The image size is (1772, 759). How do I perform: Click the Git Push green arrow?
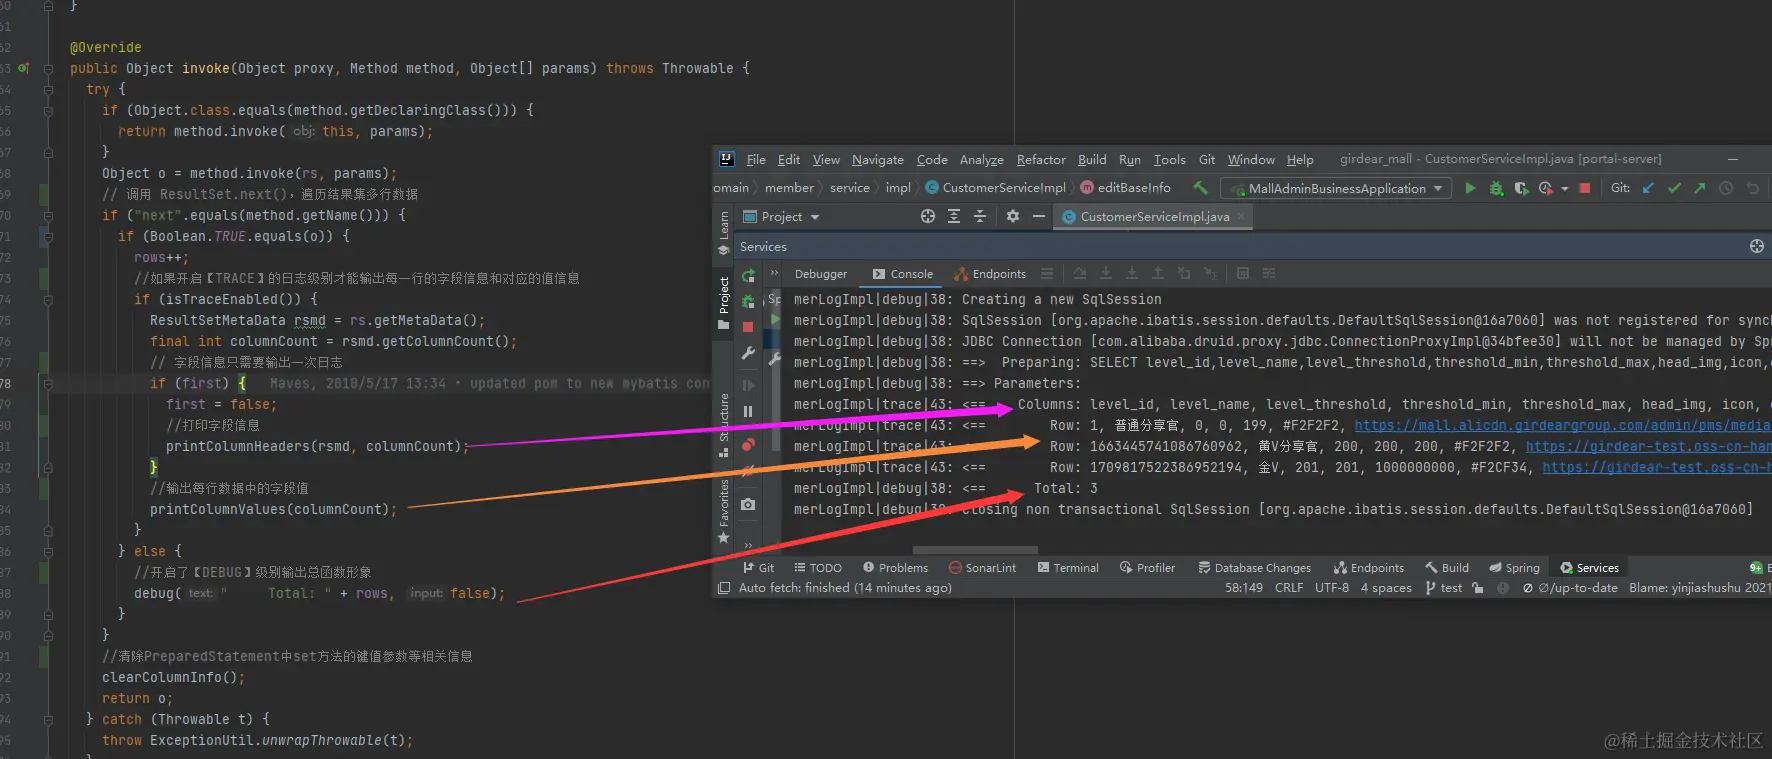point(1700,188)
